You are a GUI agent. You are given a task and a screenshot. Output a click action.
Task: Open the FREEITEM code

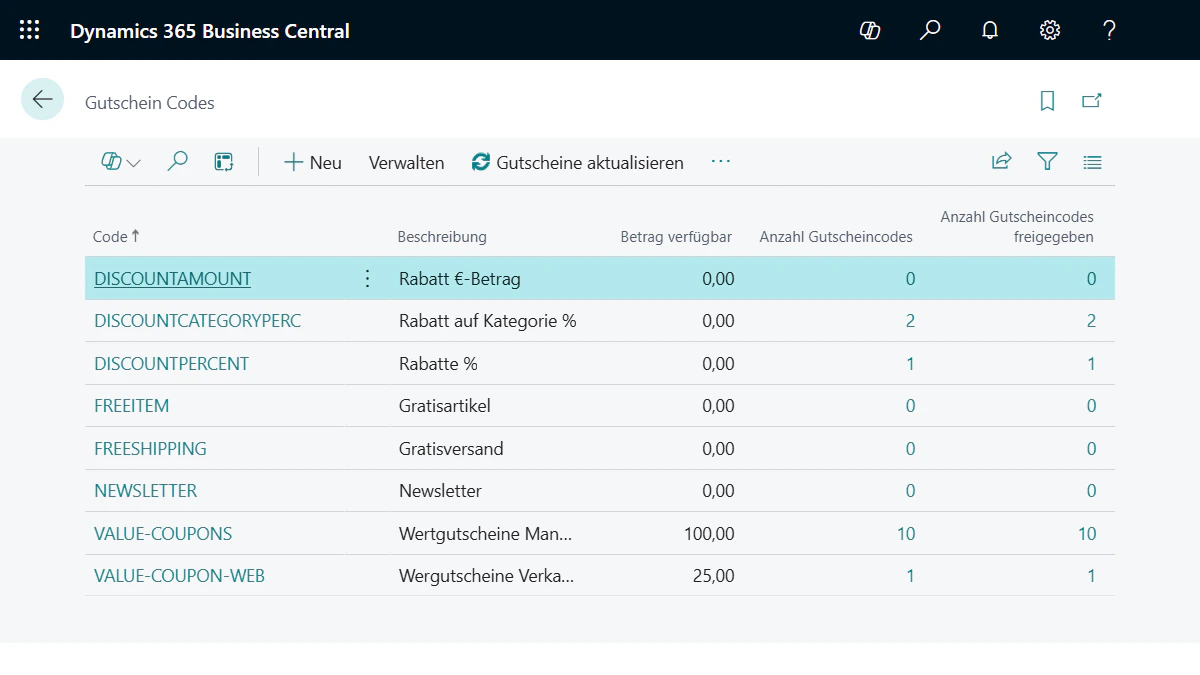point(131,406)
